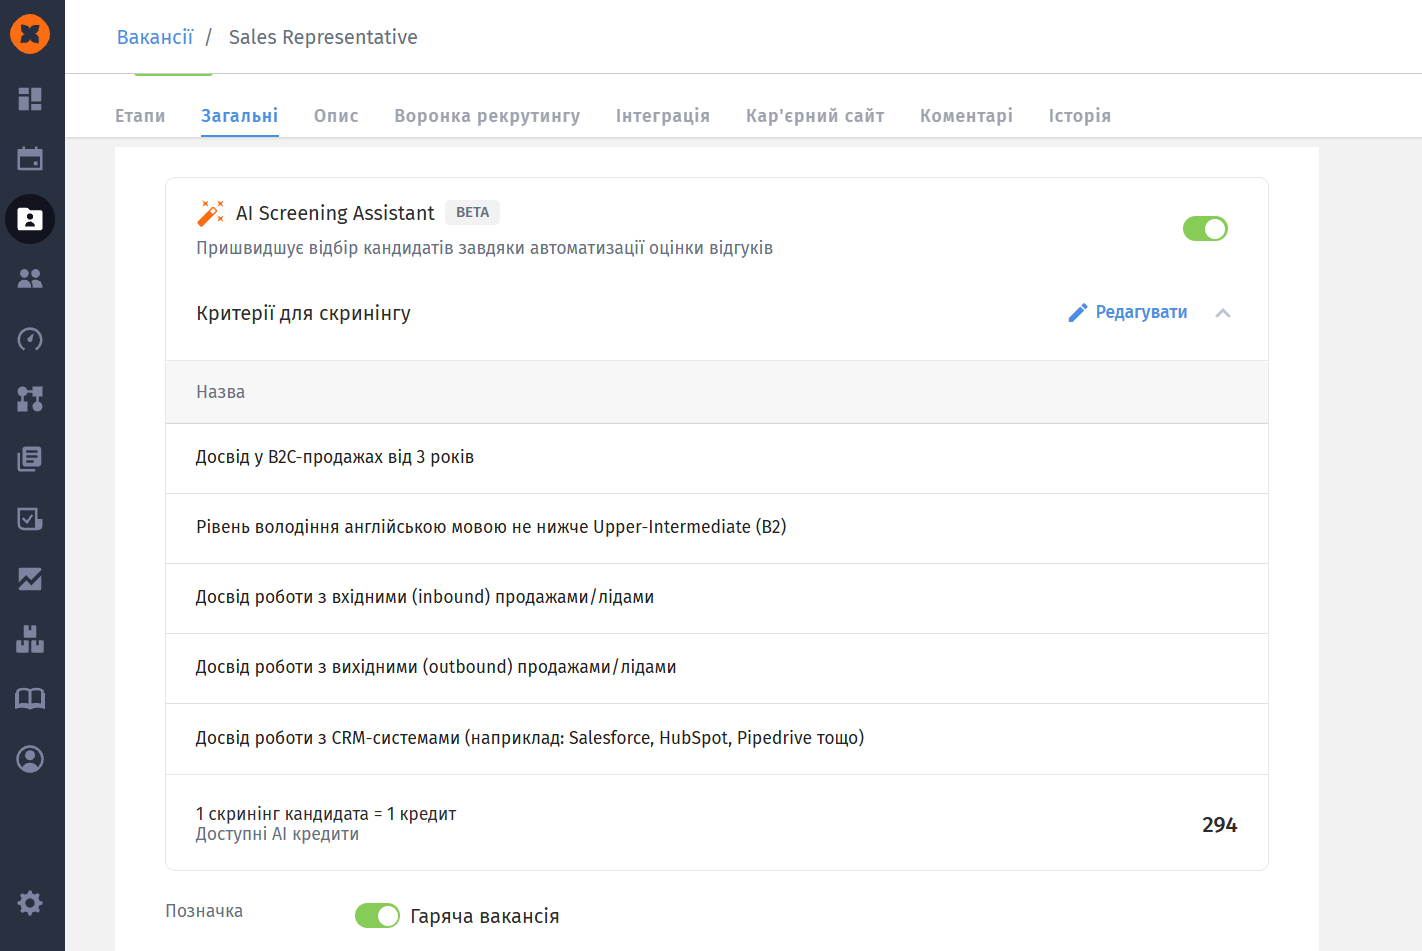Disable the AI Screening Assistant toggle
The height and width of the screenshot is (951, 1422).
coord(1205,229)
